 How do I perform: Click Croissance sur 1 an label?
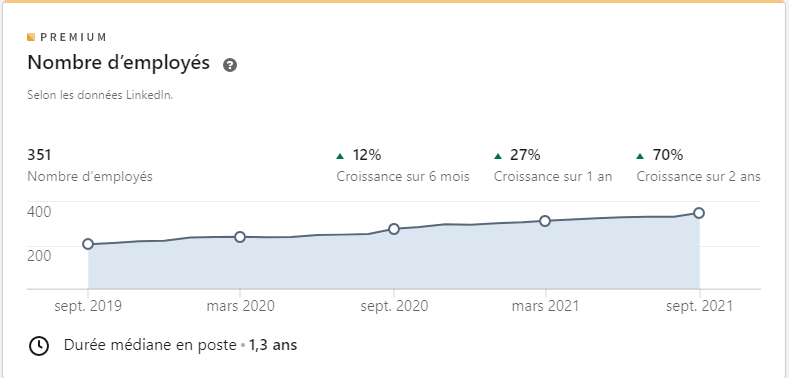[553, 177]
